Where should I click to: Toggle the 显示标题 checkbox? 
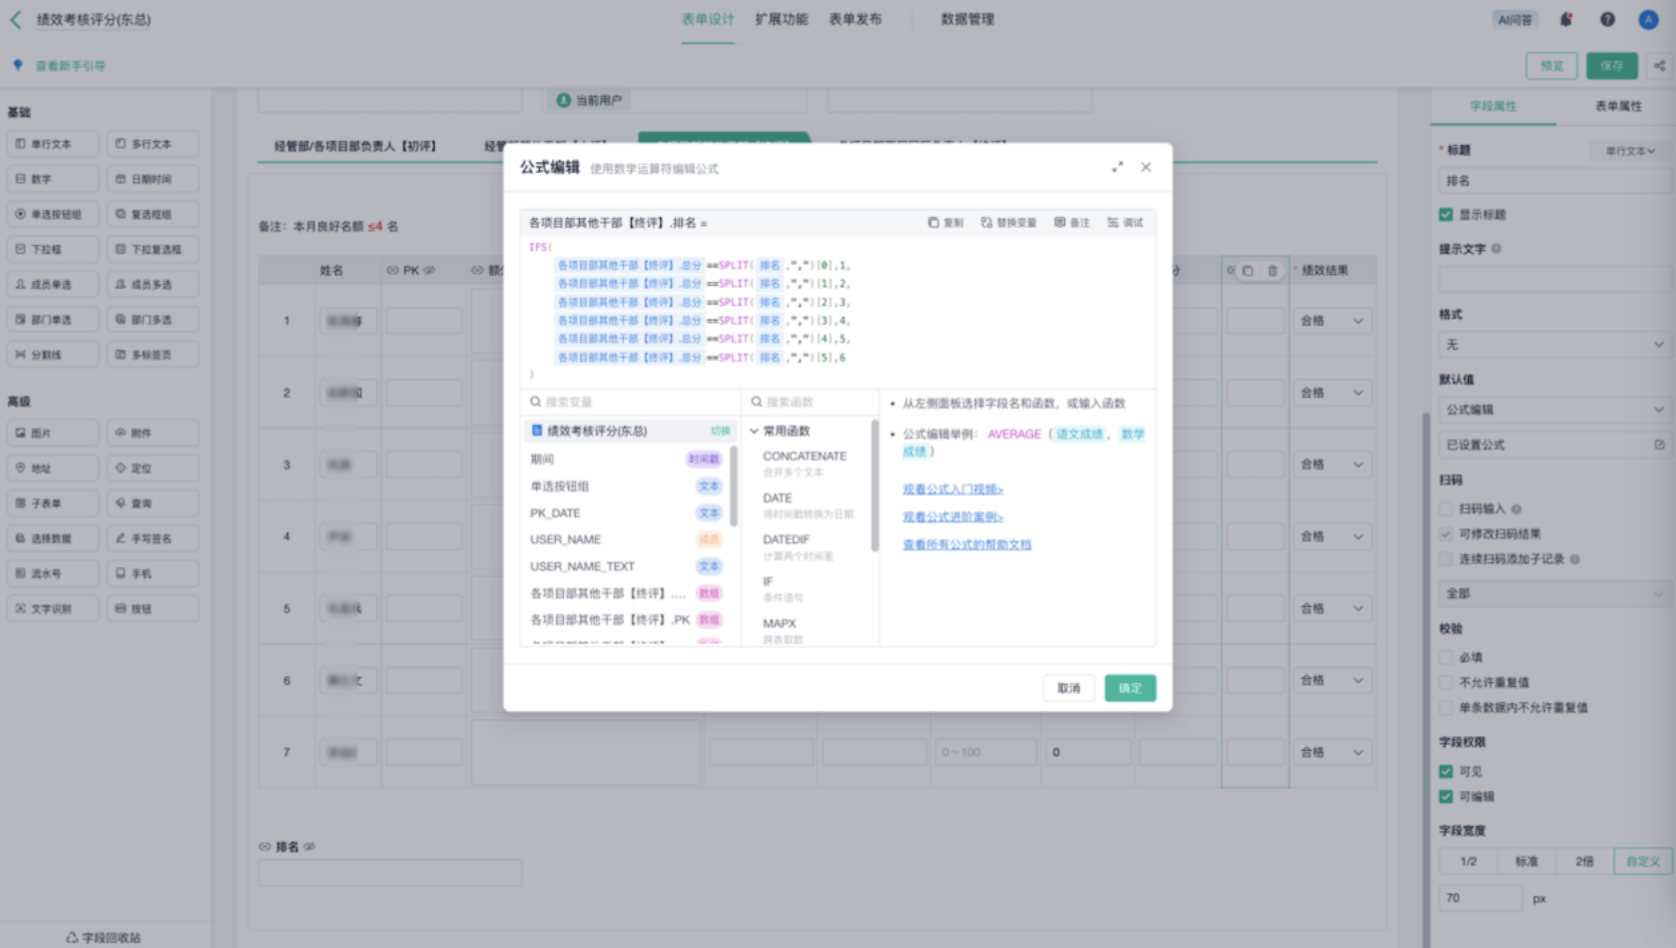[1446, 214]
